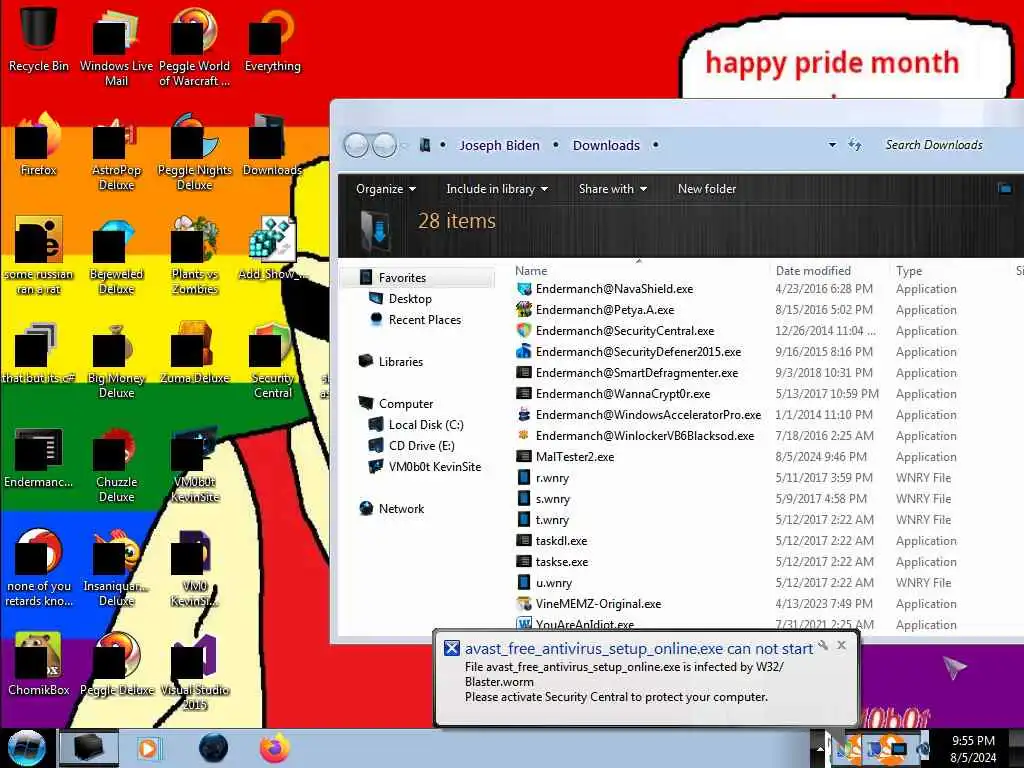This screenshot has height=768, width=1024.
Task: Click the Downloads breadcrumb in the address bar
Action: (606, 146)
